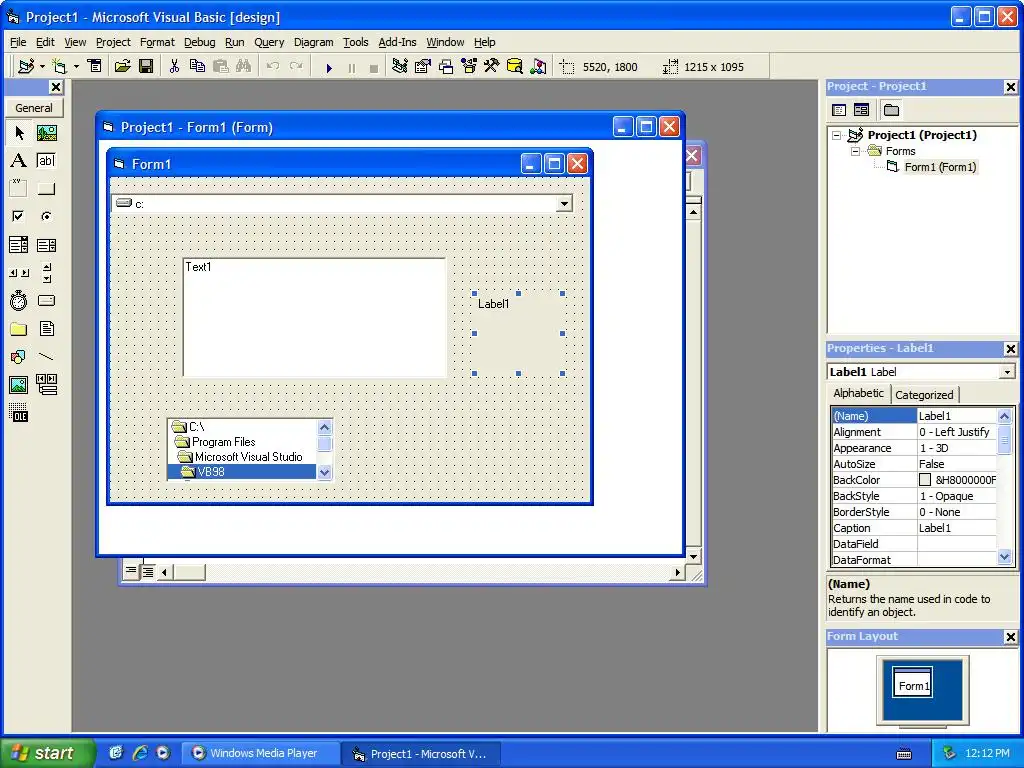Click Open Project toolbar icon
This screenshot has height=768, width=1024.
coord(123,66)
